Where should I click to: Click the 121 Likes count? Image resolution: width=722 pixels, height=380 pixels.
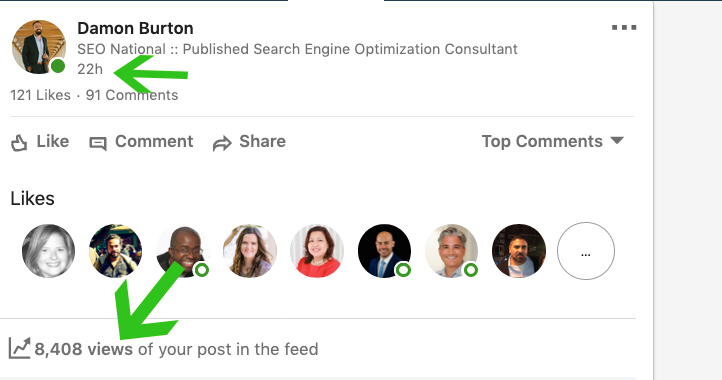[x=41, y=95]
